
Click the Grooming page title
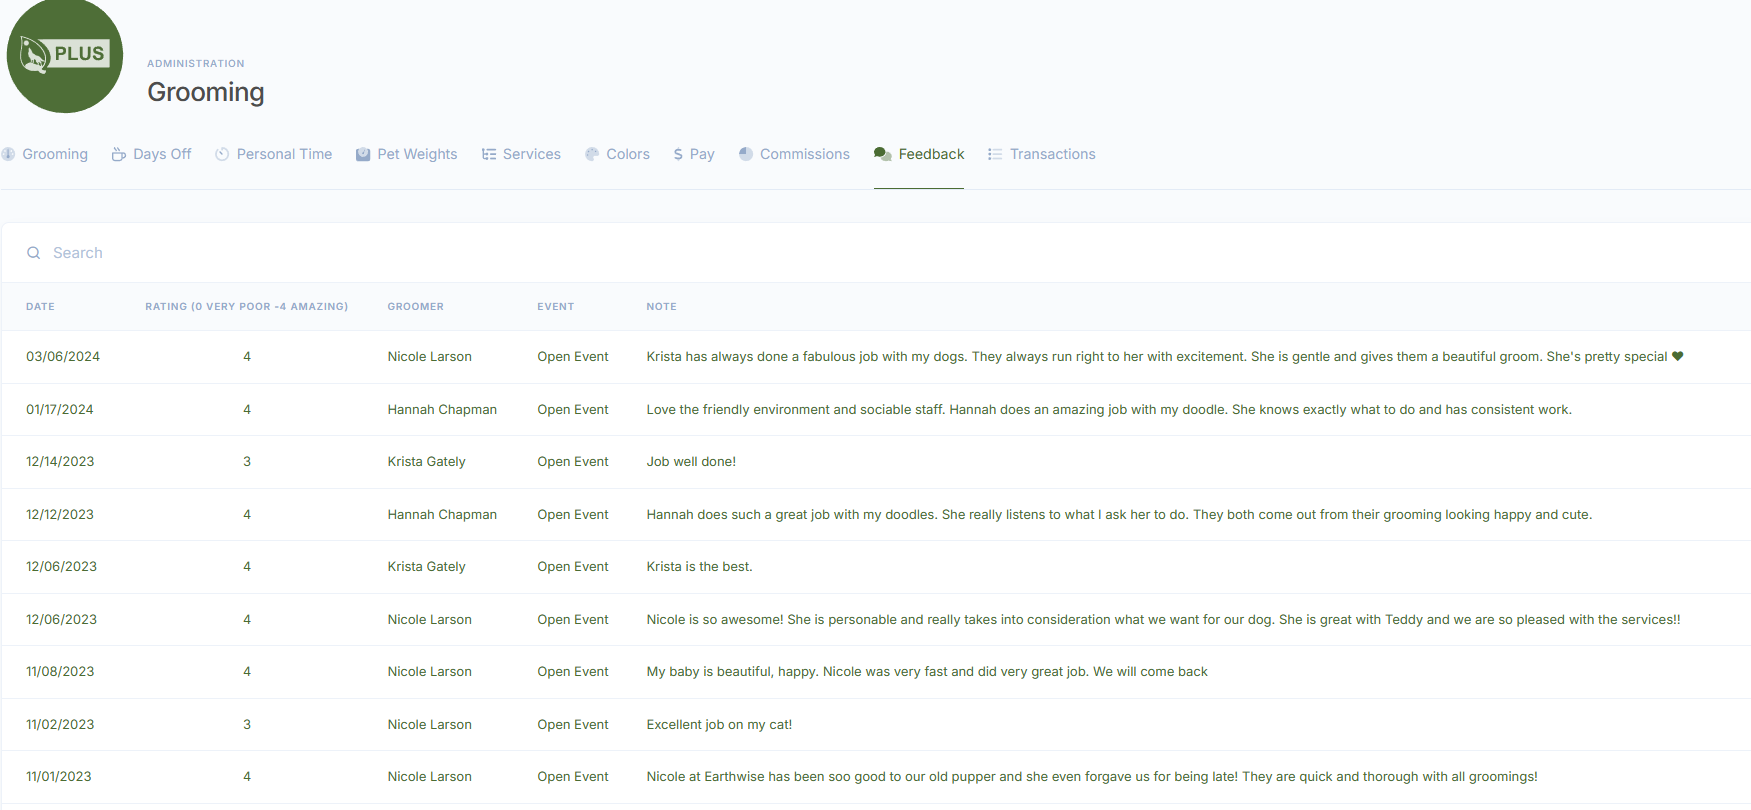(206, 92)
